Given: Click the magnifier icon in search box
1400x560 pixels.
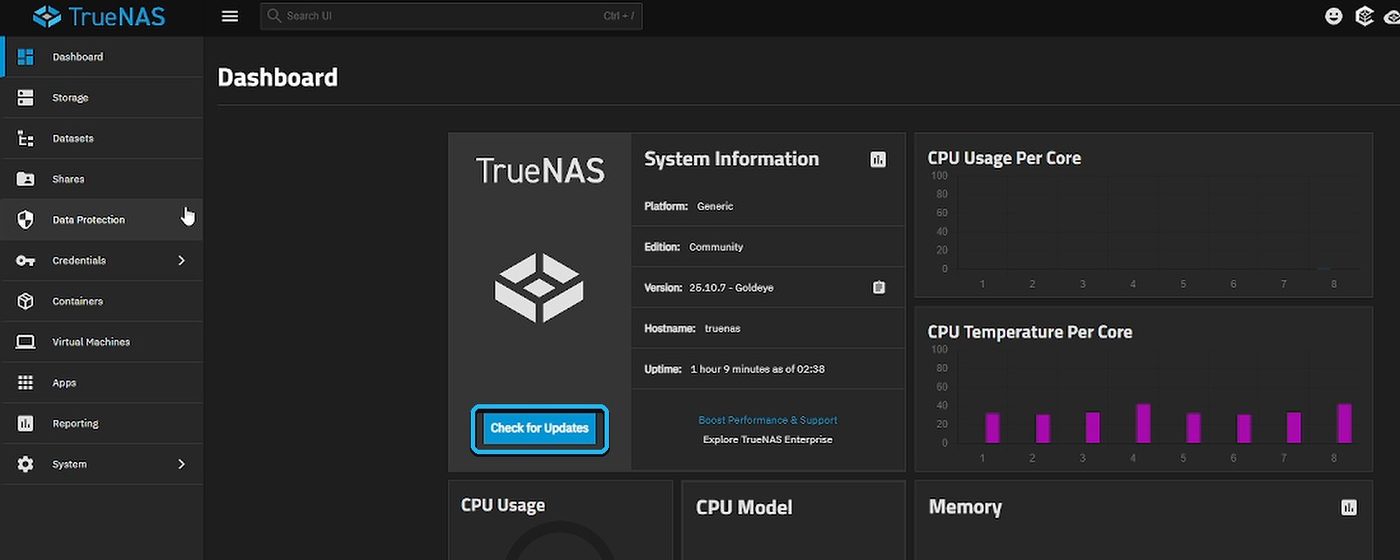Looking at the screenshot, I should (274, 16).
